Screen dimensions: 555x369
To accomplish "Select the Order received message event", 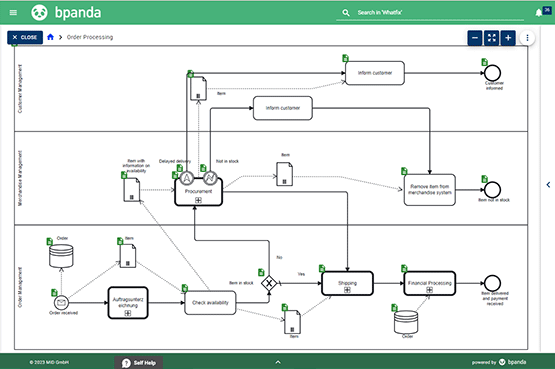I will [x=61, y=302].
